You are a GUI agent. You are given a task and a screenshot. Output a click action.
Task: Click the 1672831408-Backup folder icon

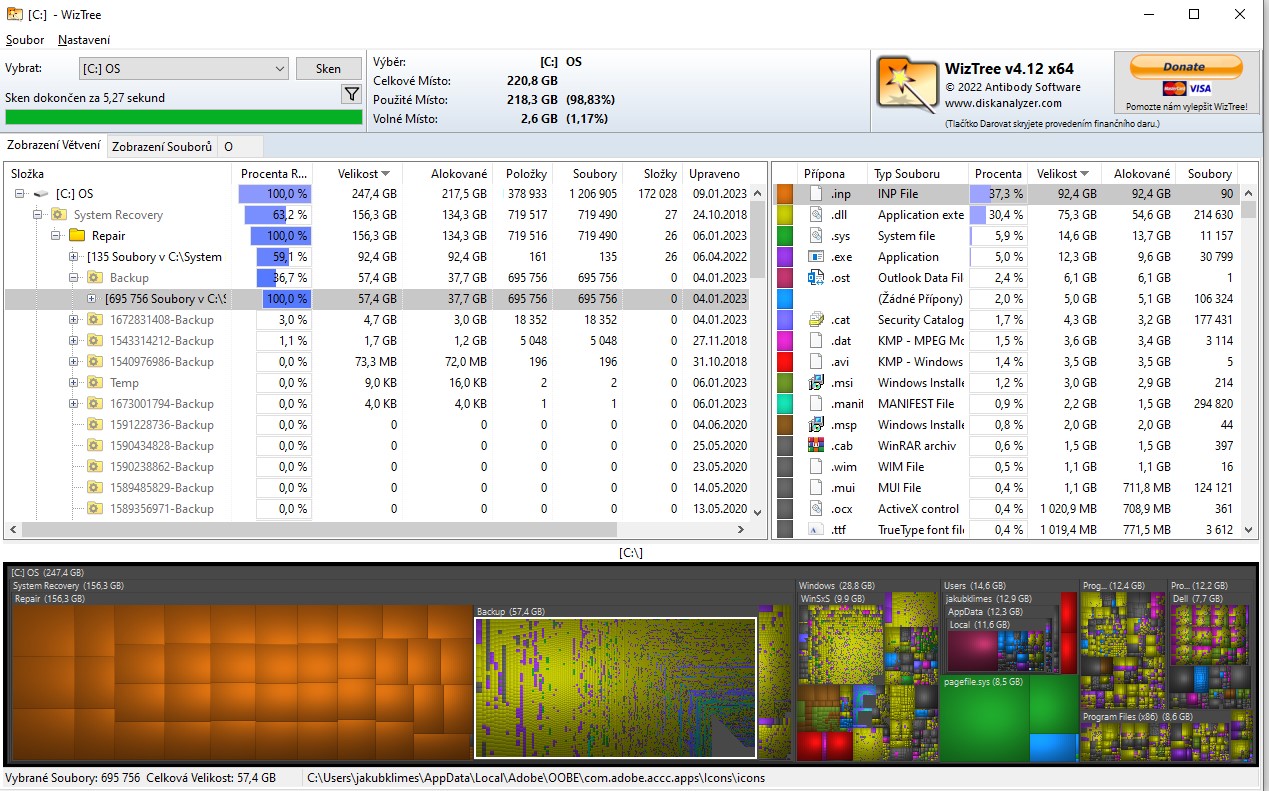[95, 320]
